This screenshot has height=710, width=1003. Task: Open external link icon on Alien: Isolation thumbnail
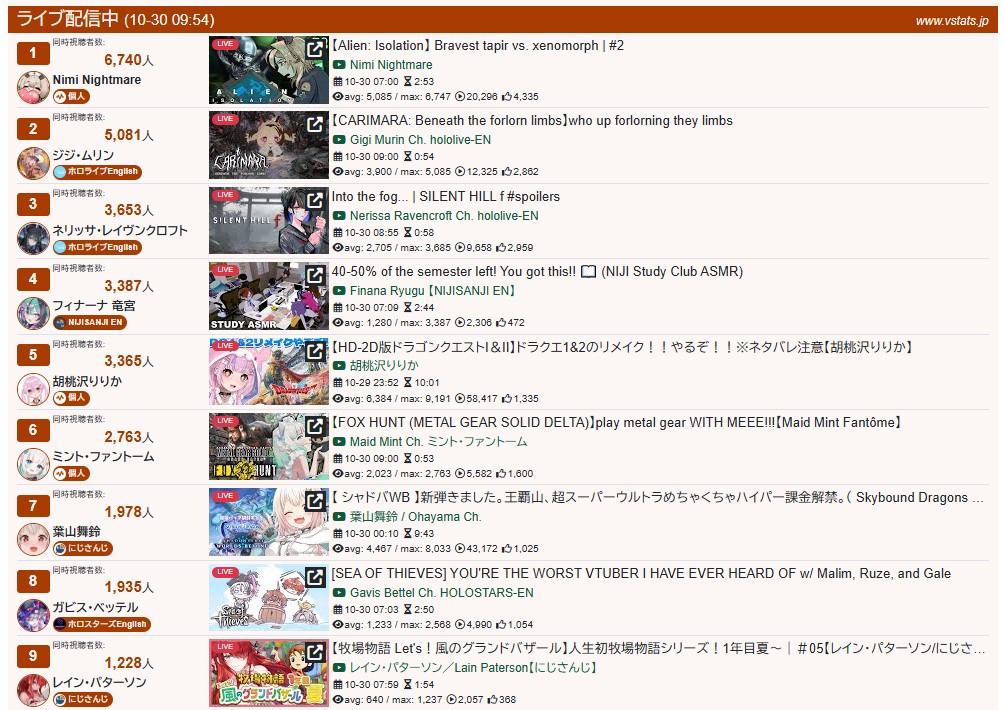[315, 49]
